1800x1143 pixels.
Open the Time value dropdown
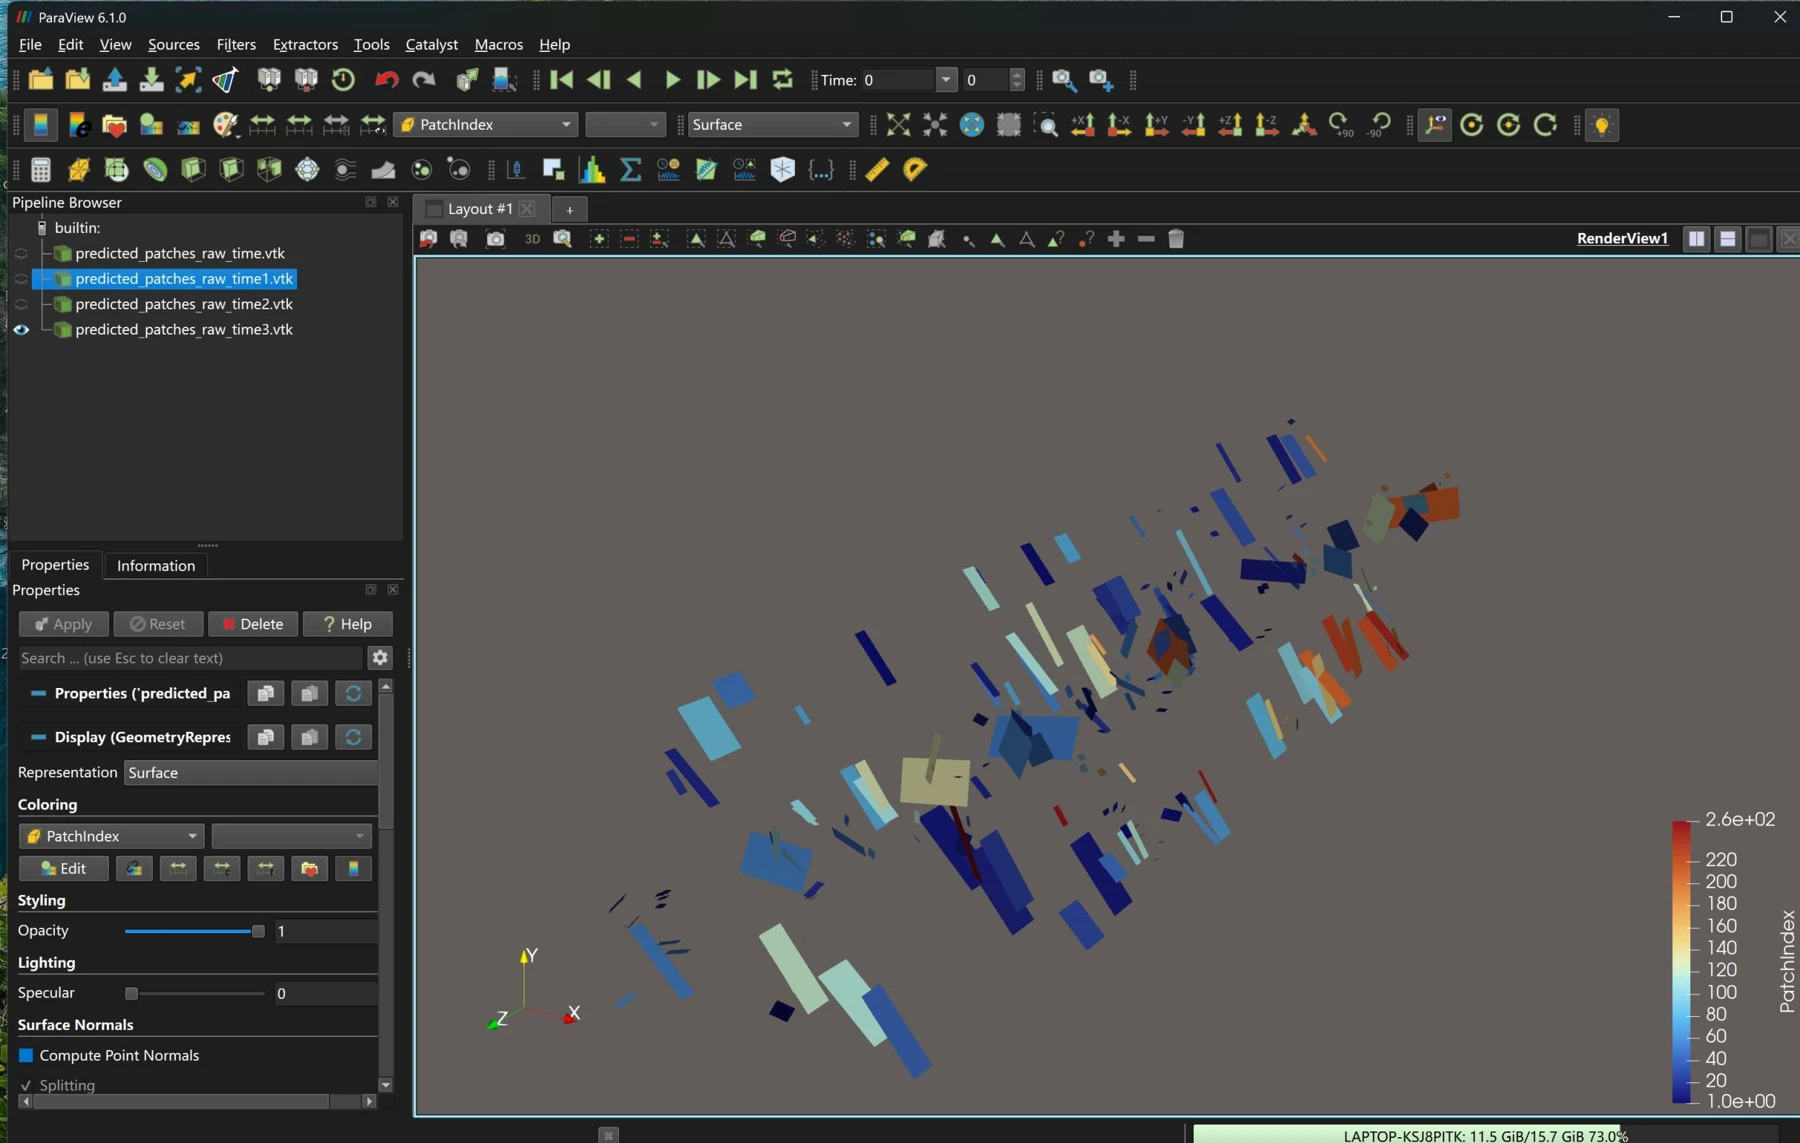click(x=945, y=80)
